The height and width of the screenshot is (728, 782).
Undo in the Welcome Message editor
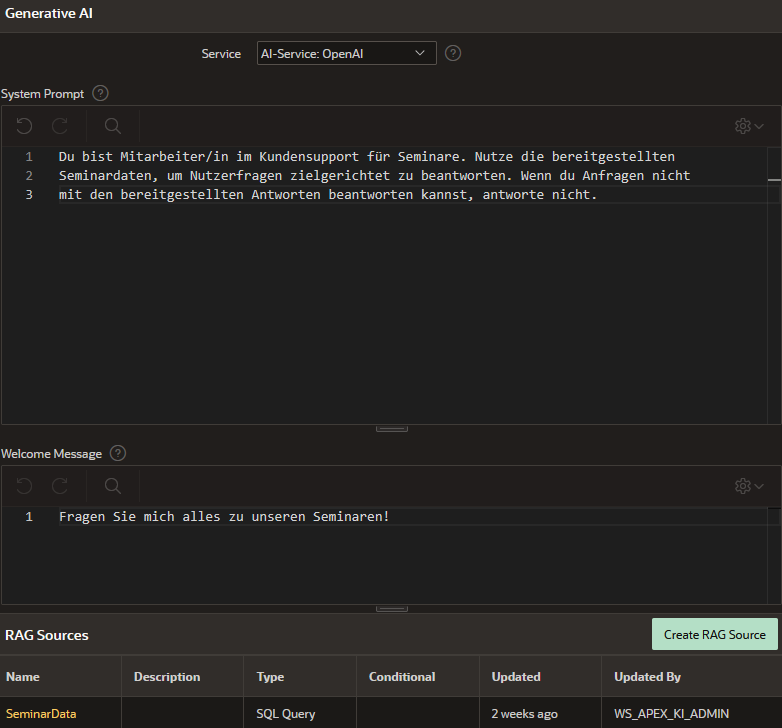coord(24,486)
